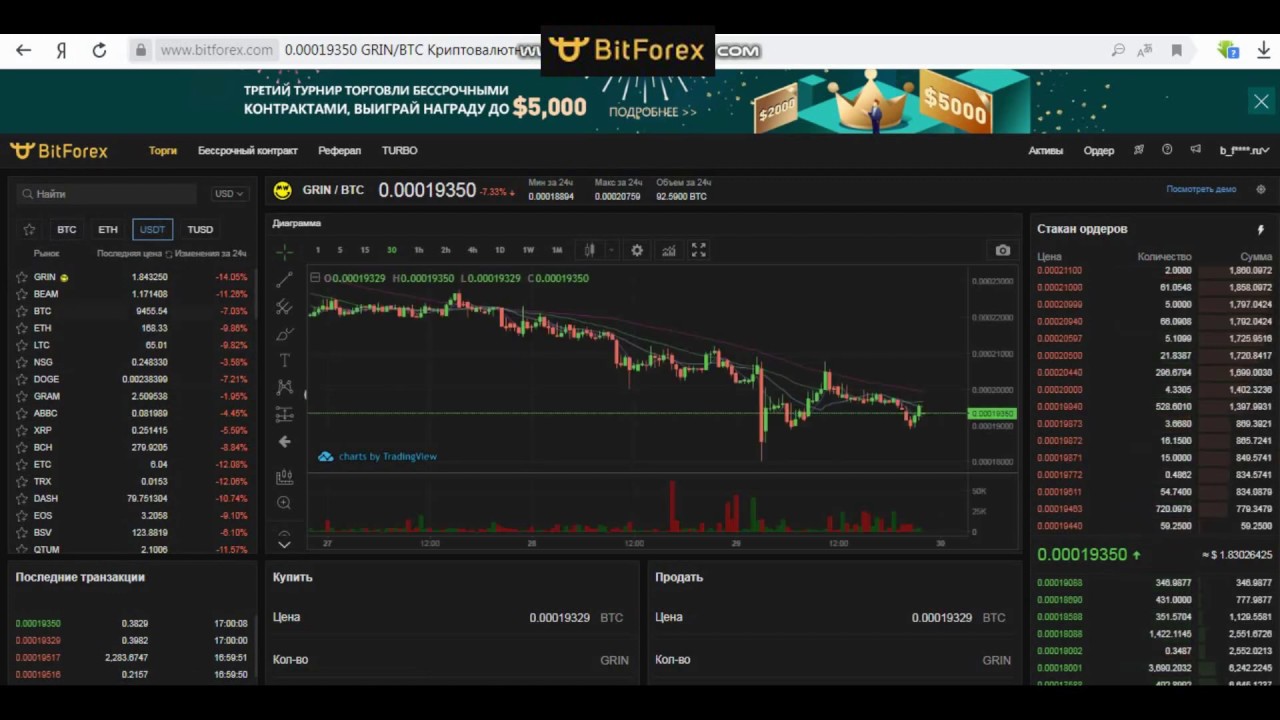Open the Реферал menu item
The image size is (1280, 720).
[x=340, y=151]
